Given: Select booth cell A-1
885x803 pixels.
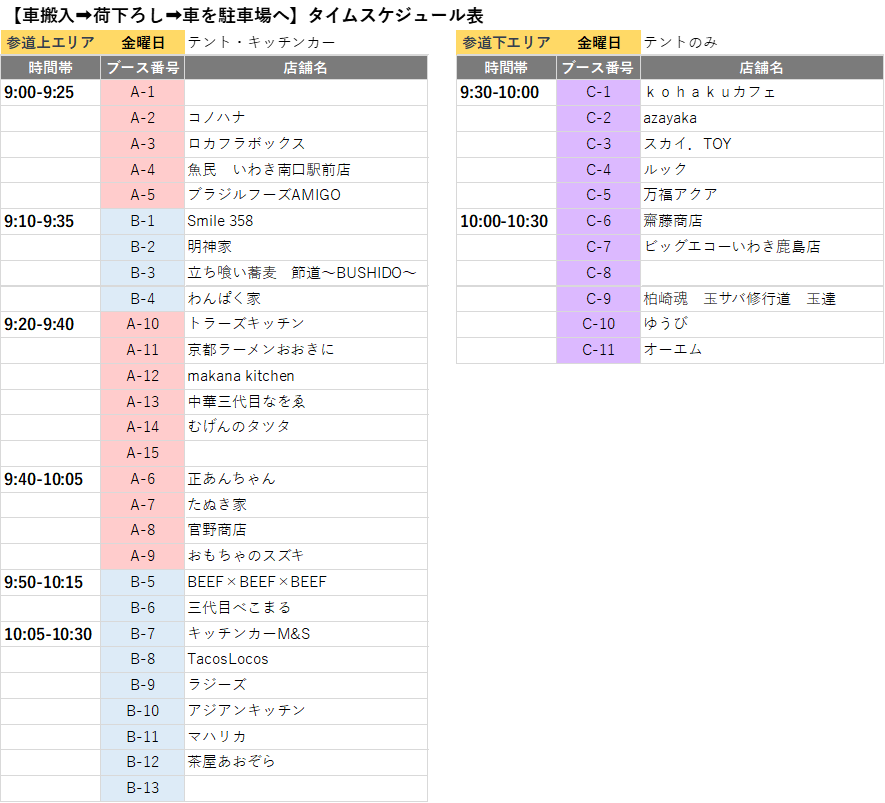Looking at the screenshot, I should (x=143, y=92).
